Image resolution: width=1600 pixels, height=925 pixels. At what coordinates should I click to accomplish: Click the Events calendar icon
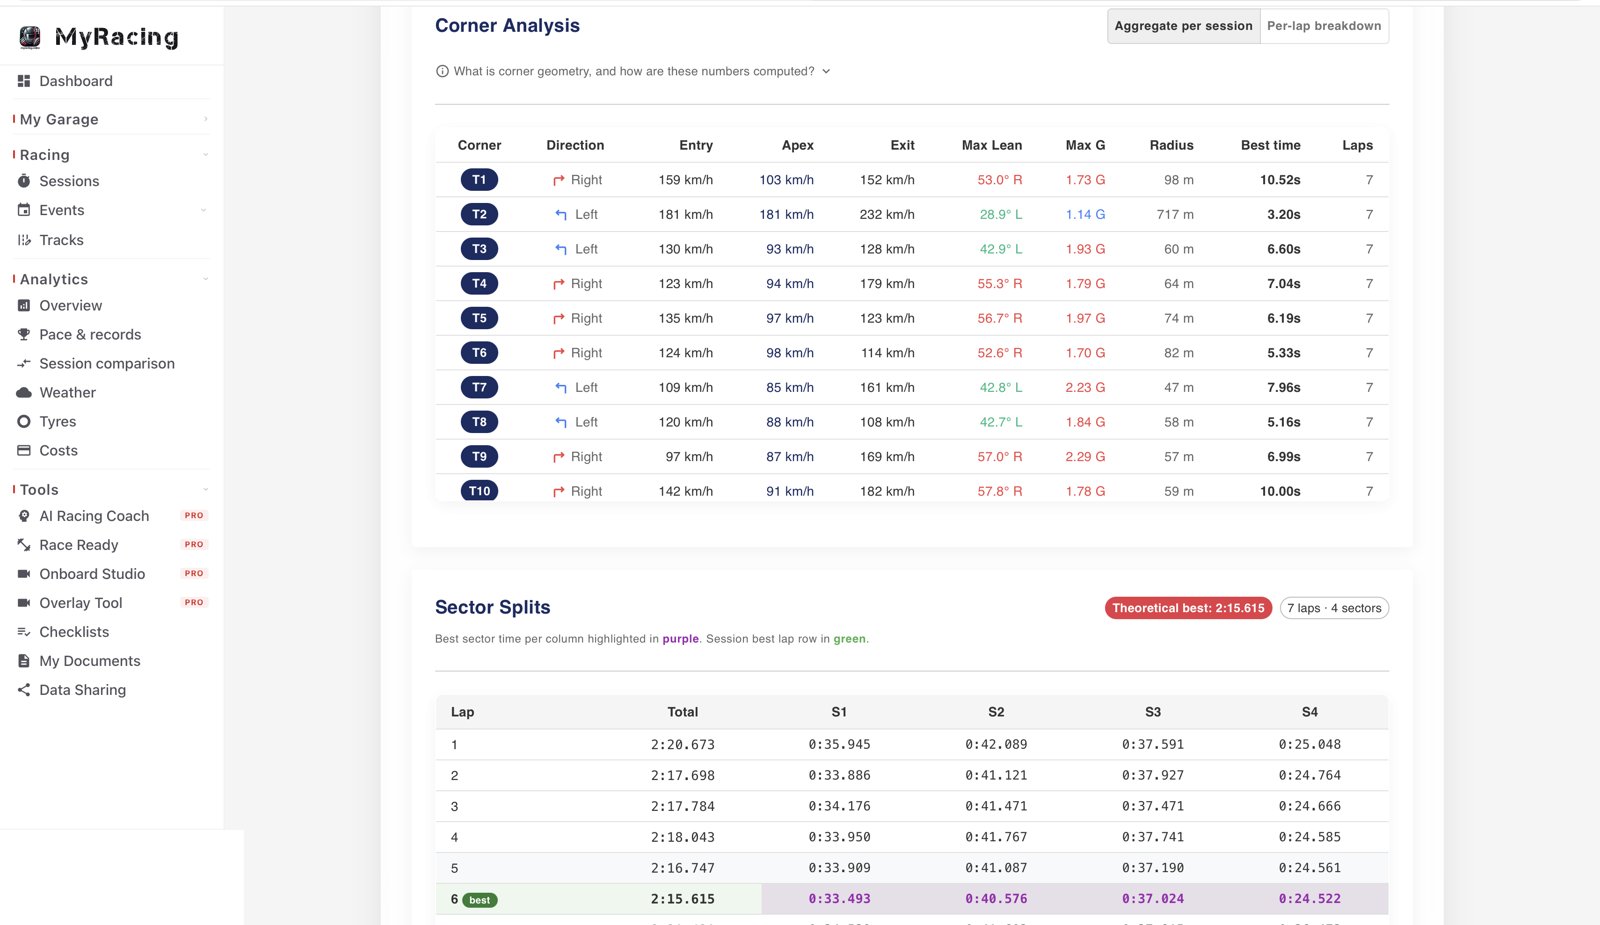24,210
